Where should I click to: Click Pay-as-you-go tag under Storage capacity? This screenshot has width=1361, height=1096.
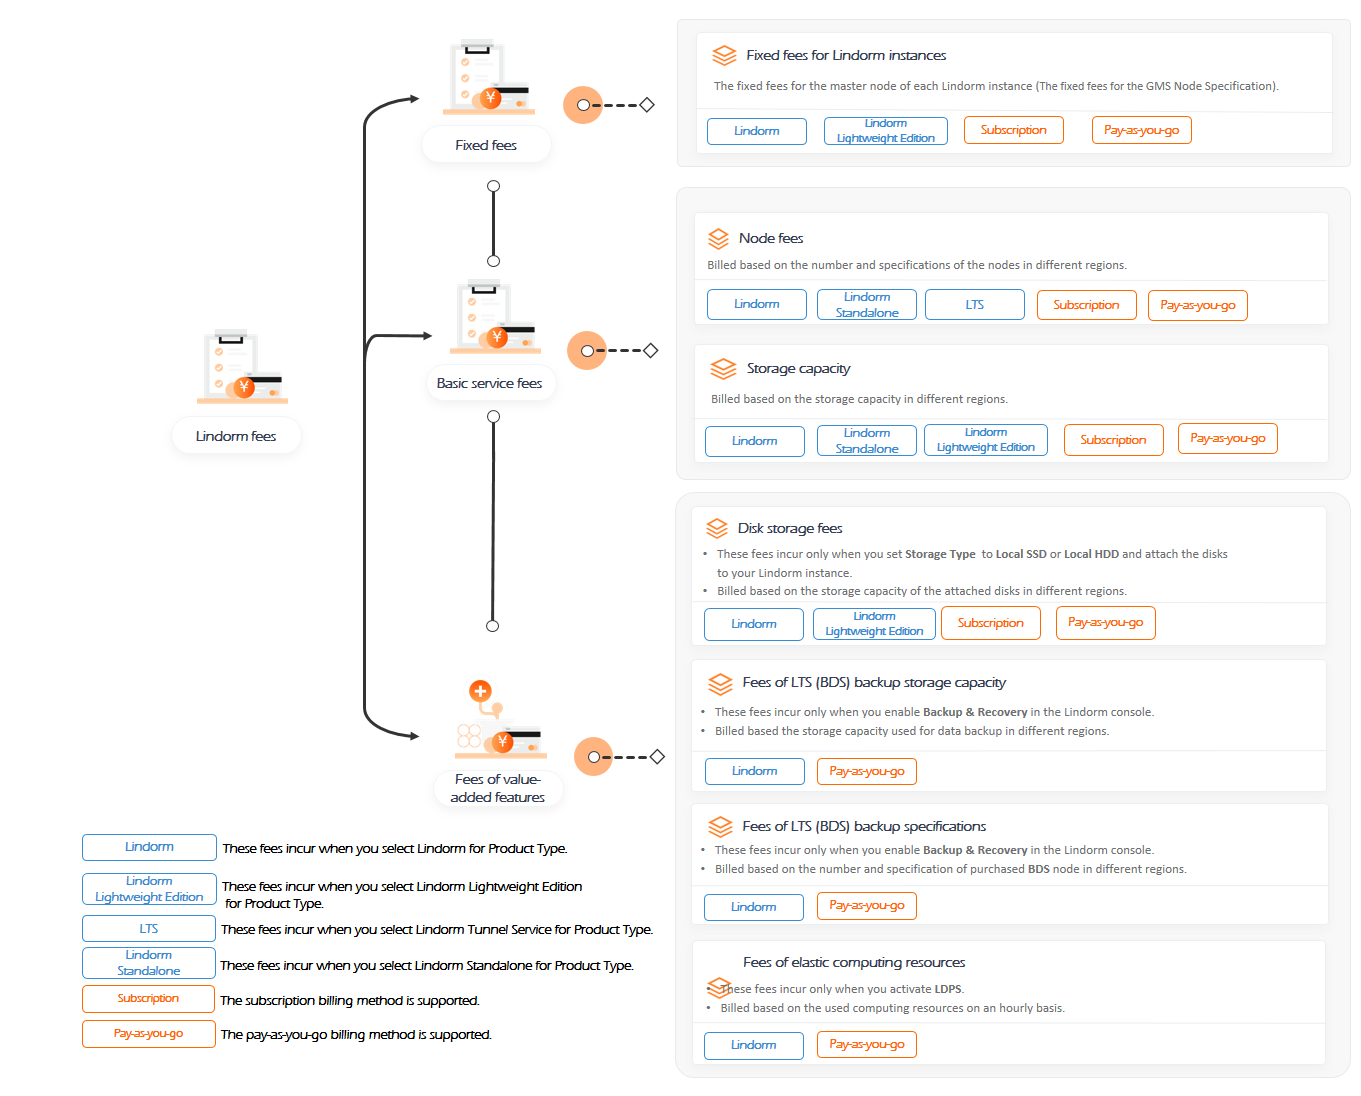tap(1228, 438)
